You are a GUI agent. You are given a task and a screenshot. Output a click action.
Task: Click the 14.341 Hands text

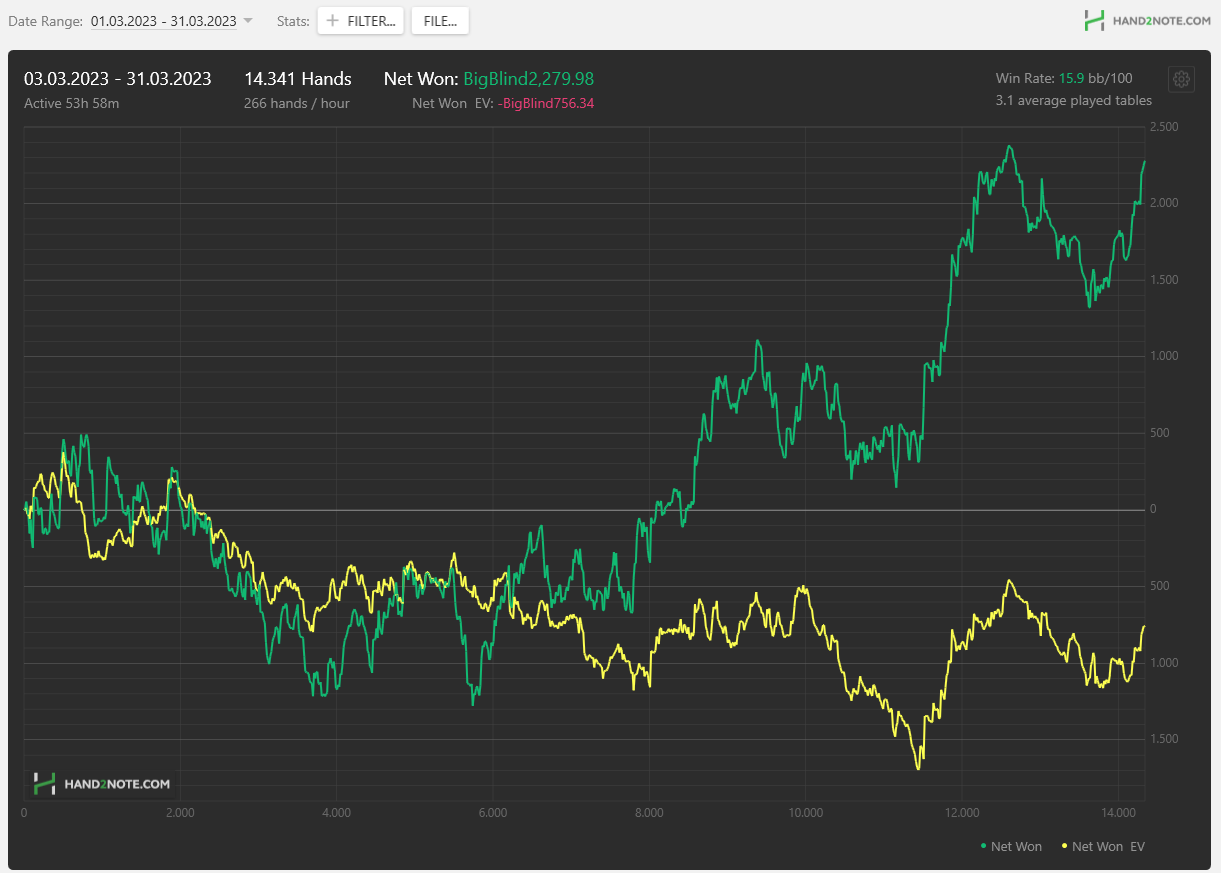click(298, 78)
